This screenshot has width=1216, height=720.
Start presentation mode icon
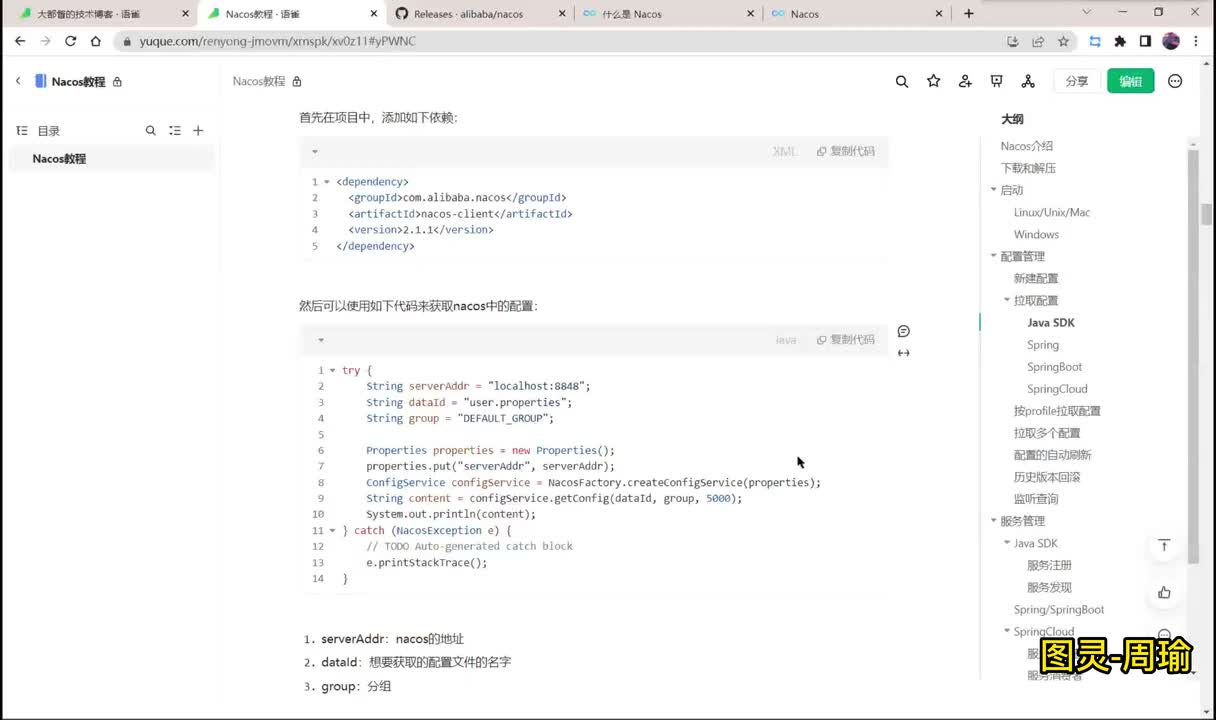(x=996, y=81)
